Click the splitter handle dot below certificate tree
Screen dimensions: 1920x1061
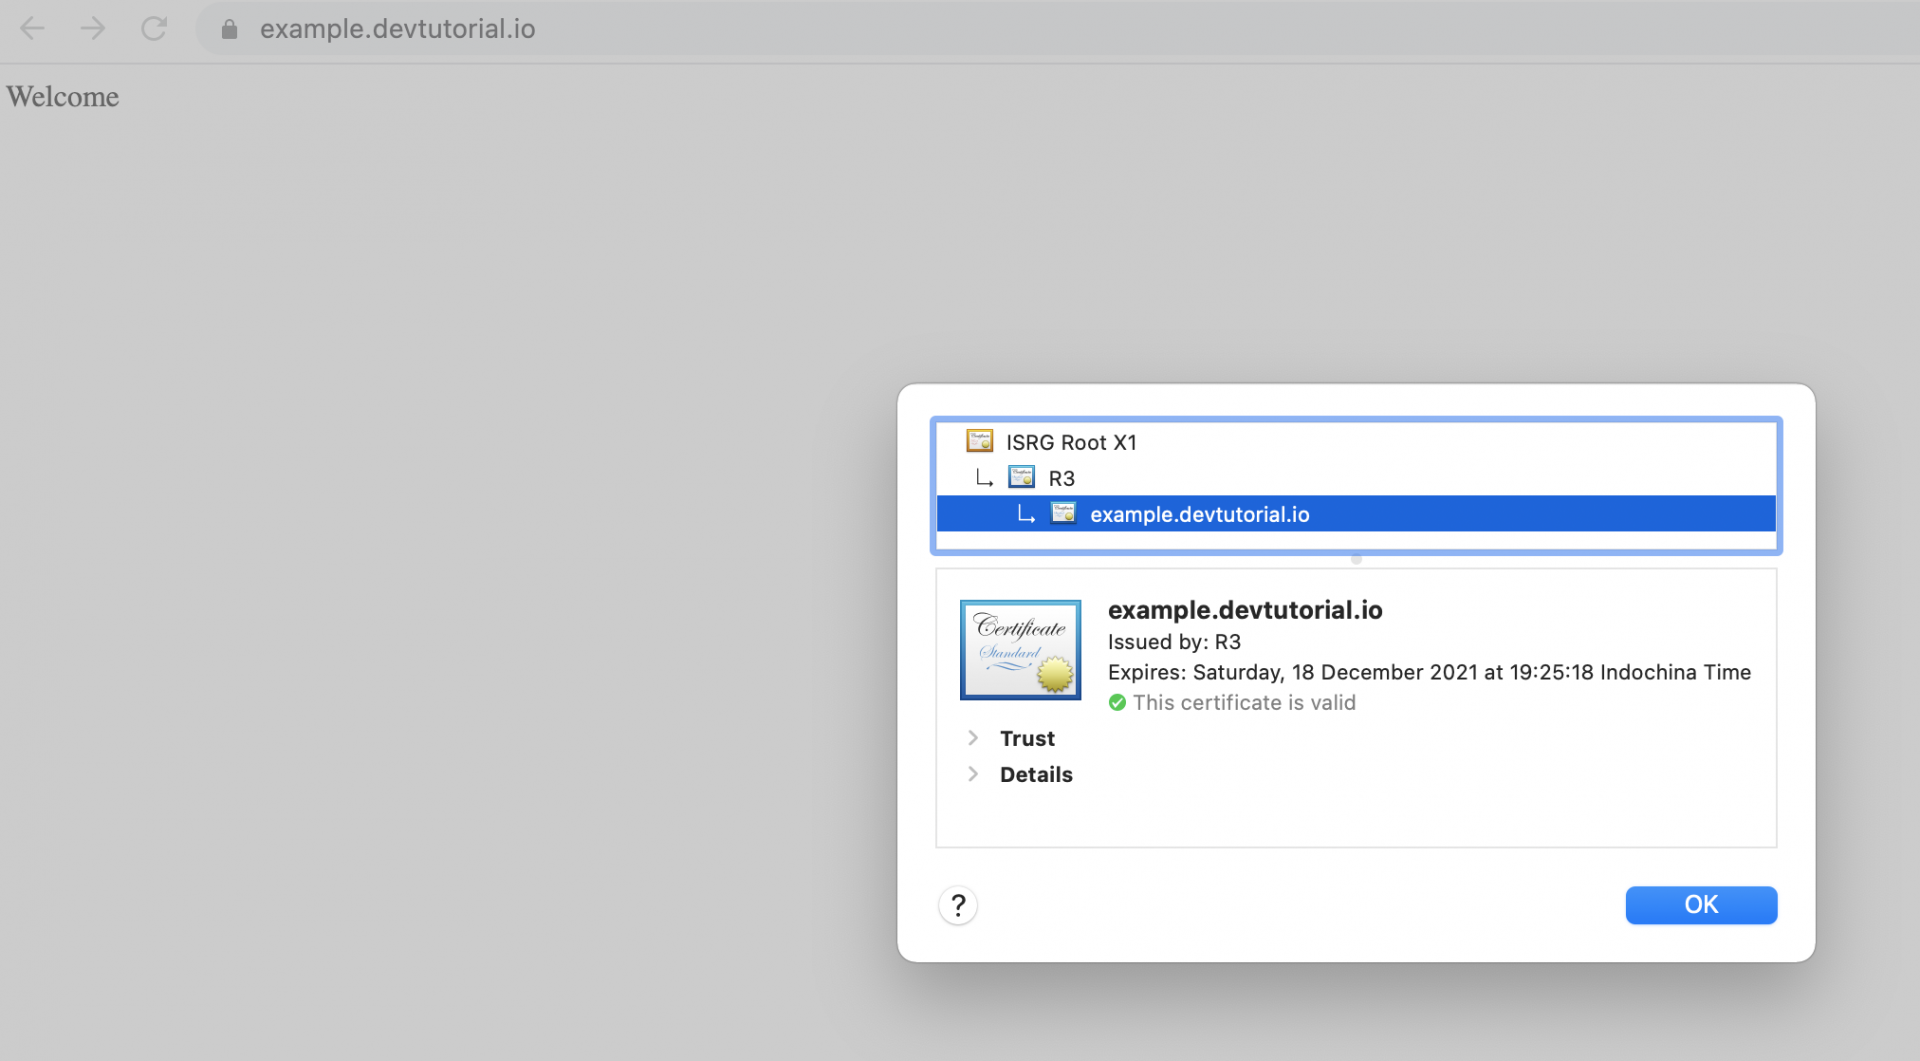(x=1356, y=560)
